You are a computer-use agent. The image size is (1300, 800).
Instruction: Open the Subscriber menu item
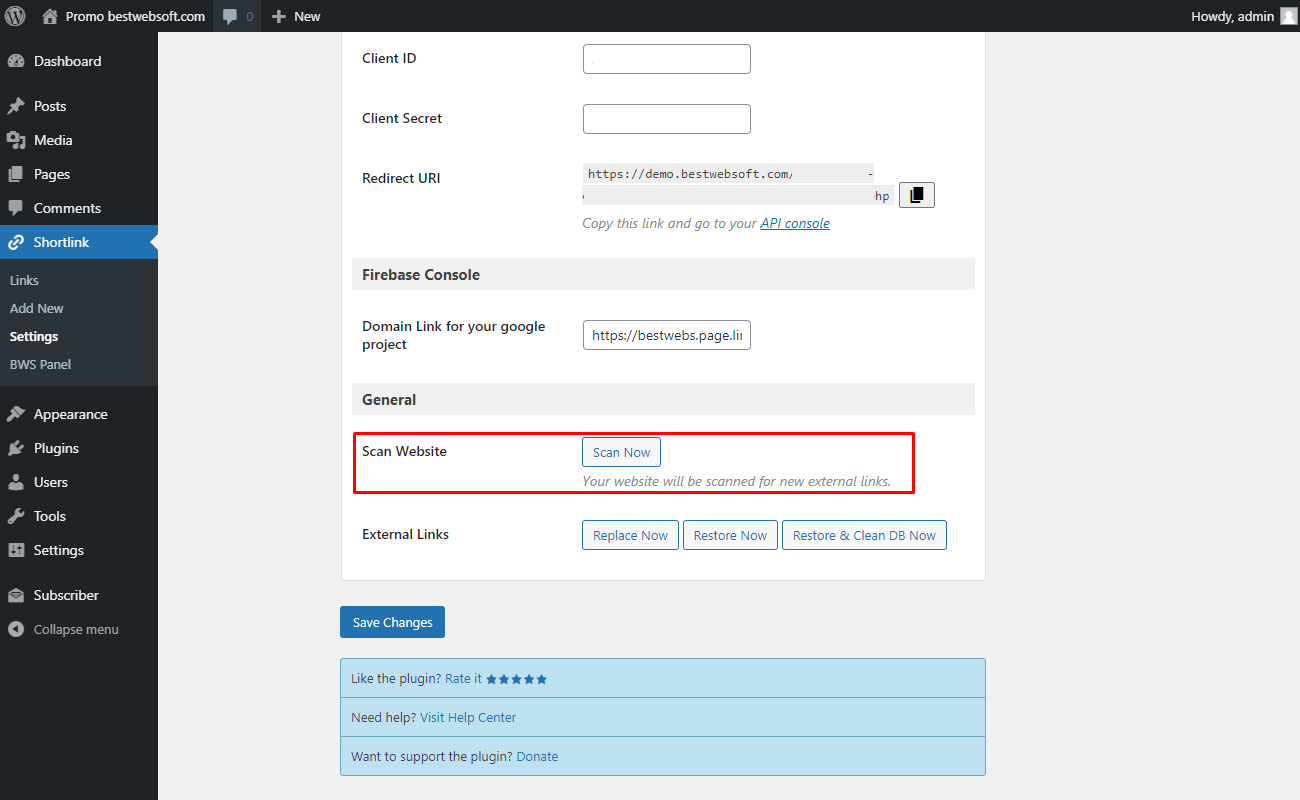tap(79, 595)
